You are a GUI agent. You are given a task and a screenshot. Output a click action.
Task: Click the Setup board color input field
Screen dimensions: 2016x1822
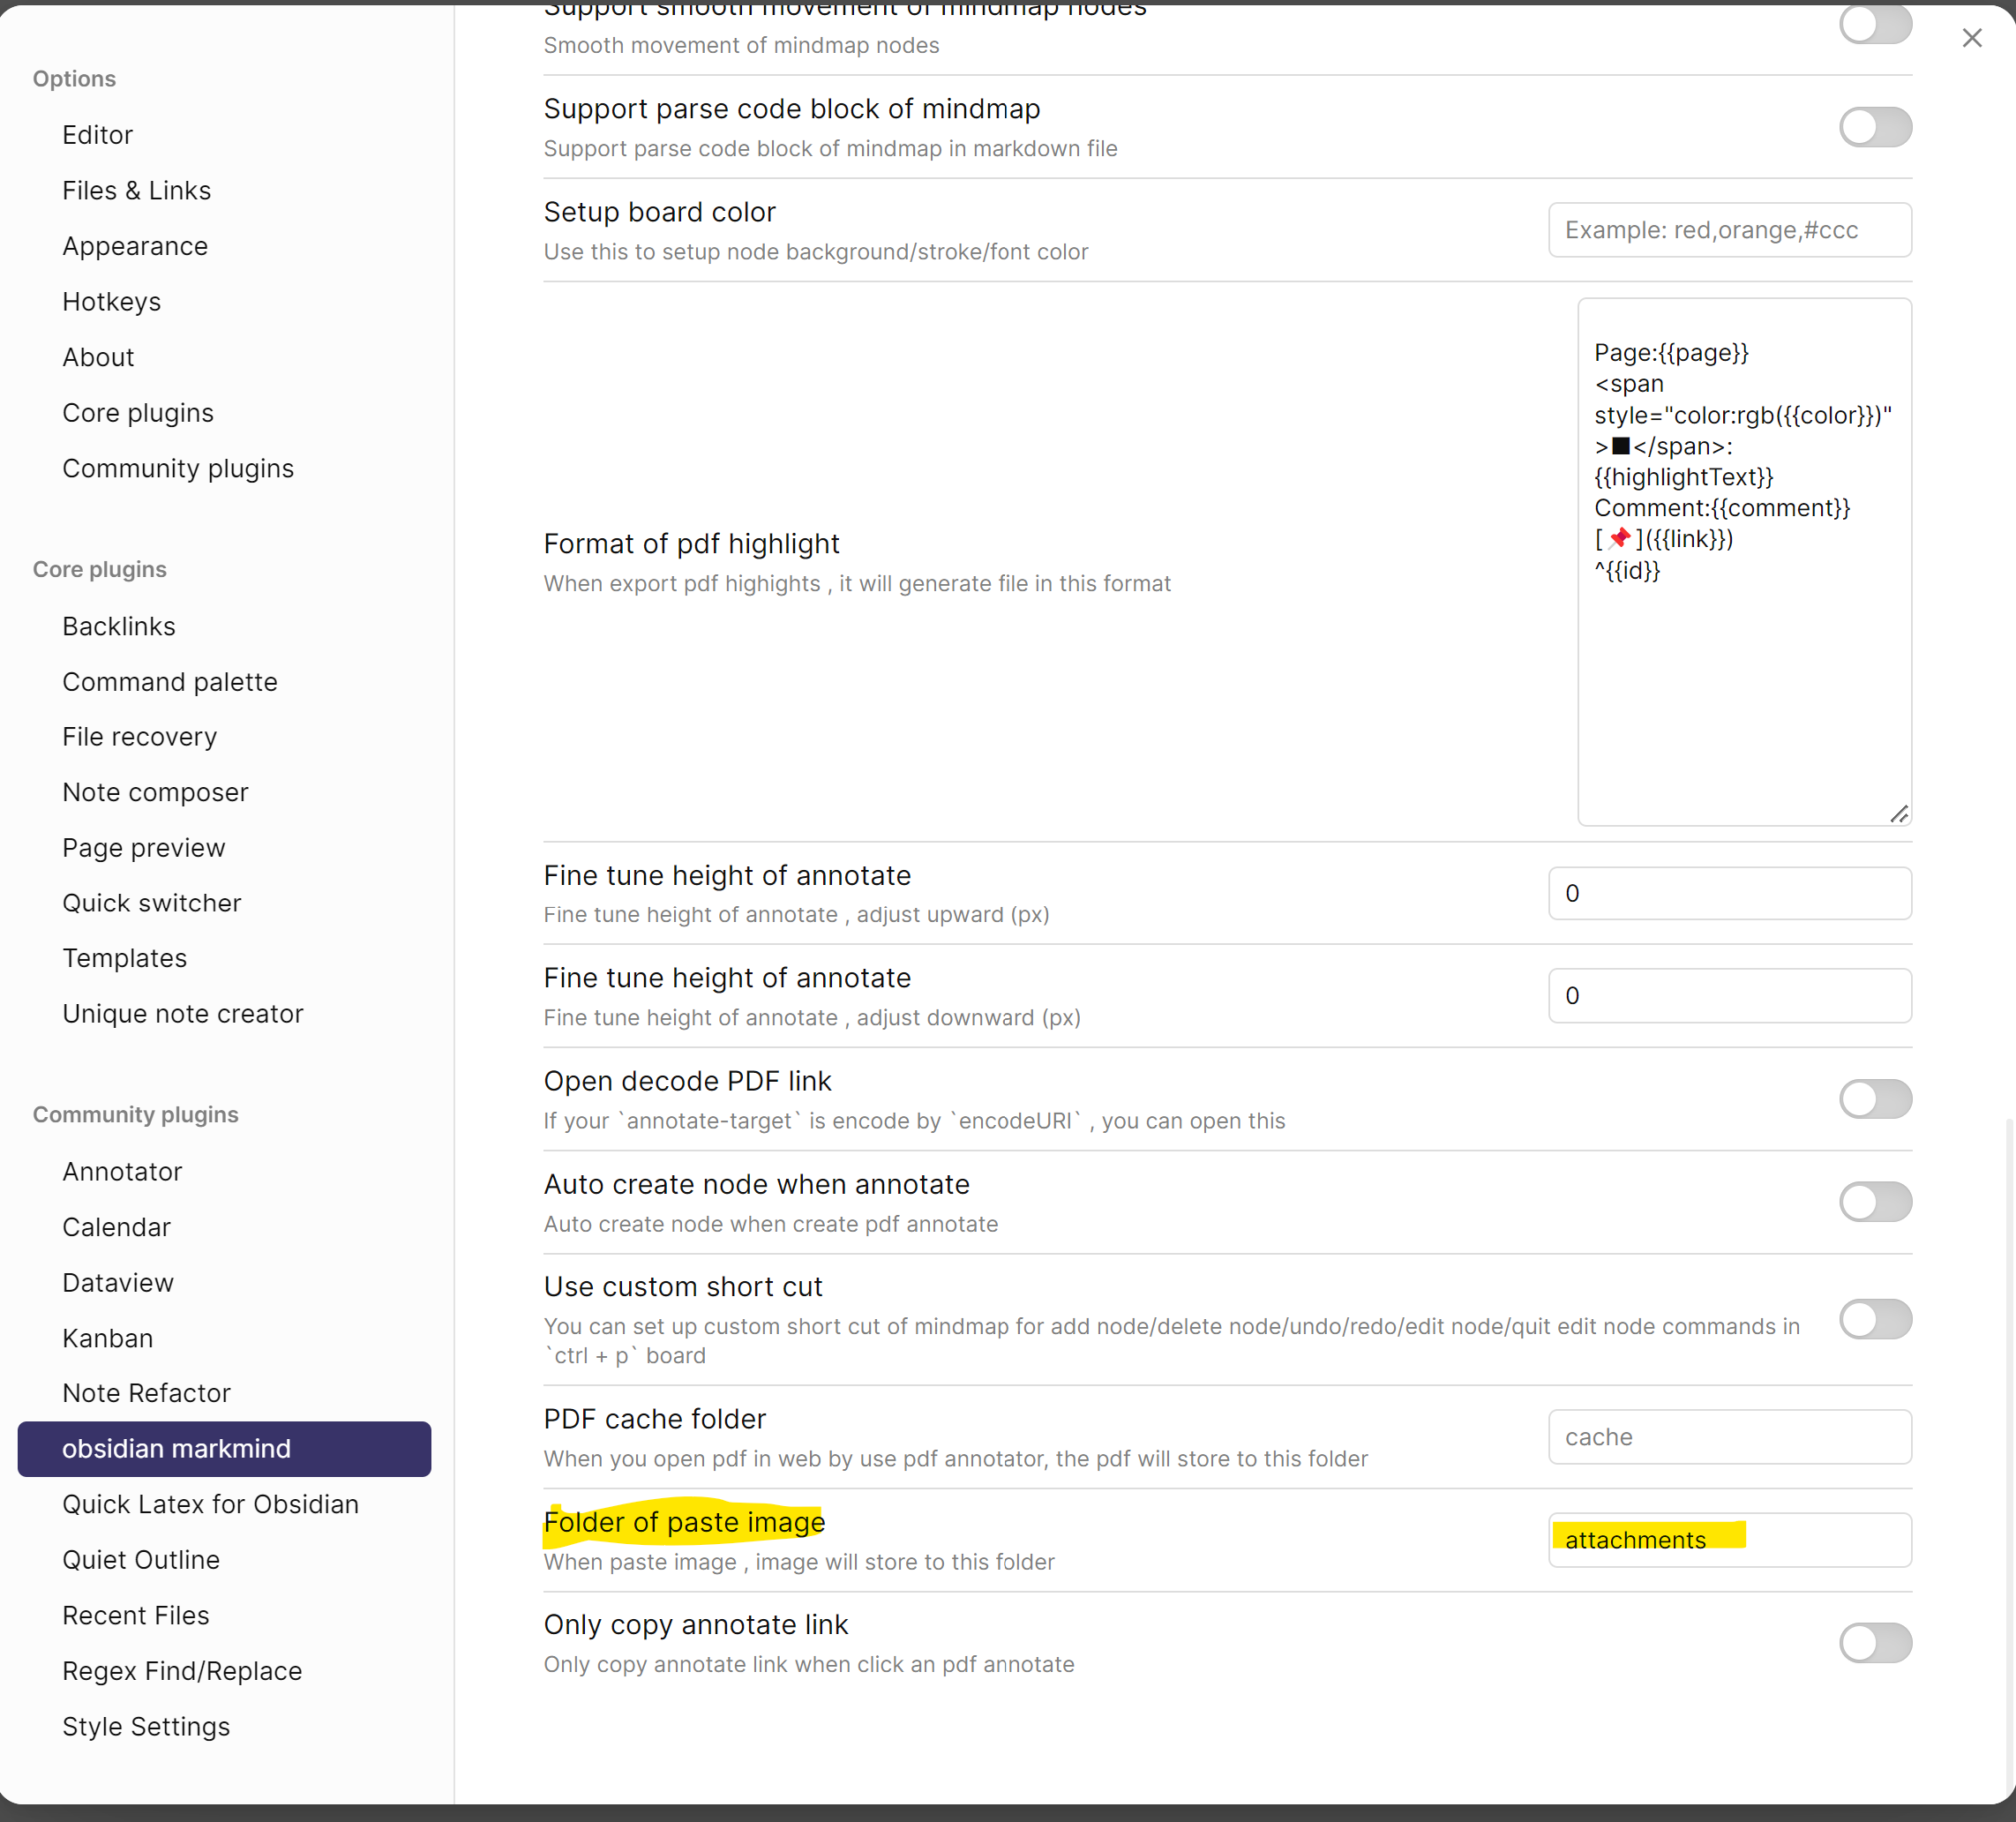(x=1729, y=230)
